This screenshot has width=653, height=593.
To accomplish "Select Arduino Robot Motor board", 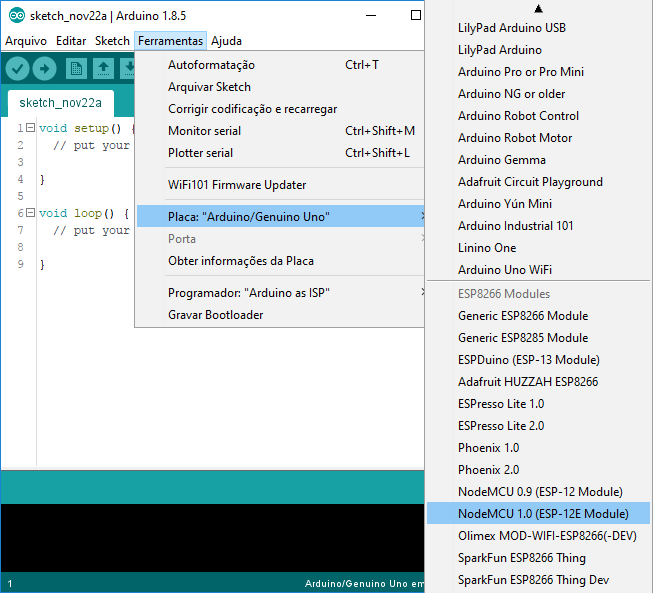I will [x=538, y=138].
